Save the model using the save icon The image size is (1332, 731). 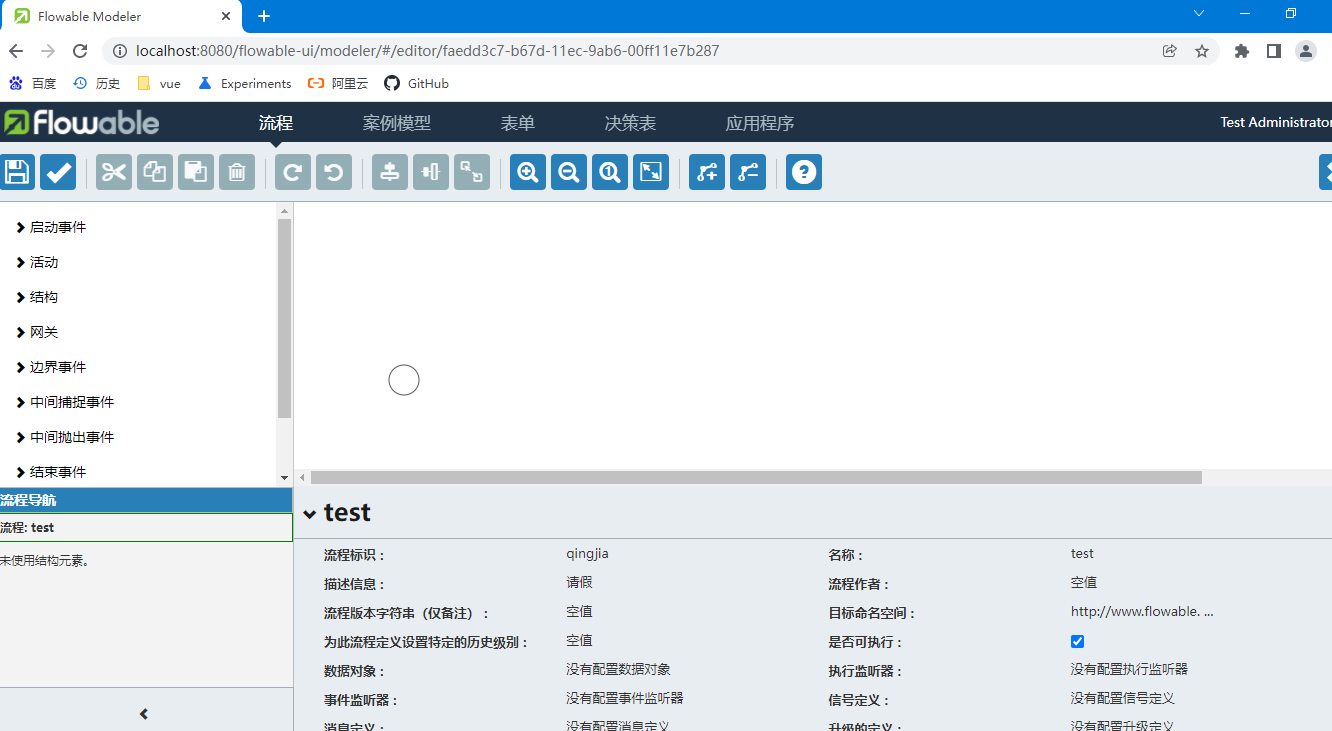pyautogui.click(x=17, y=172)
